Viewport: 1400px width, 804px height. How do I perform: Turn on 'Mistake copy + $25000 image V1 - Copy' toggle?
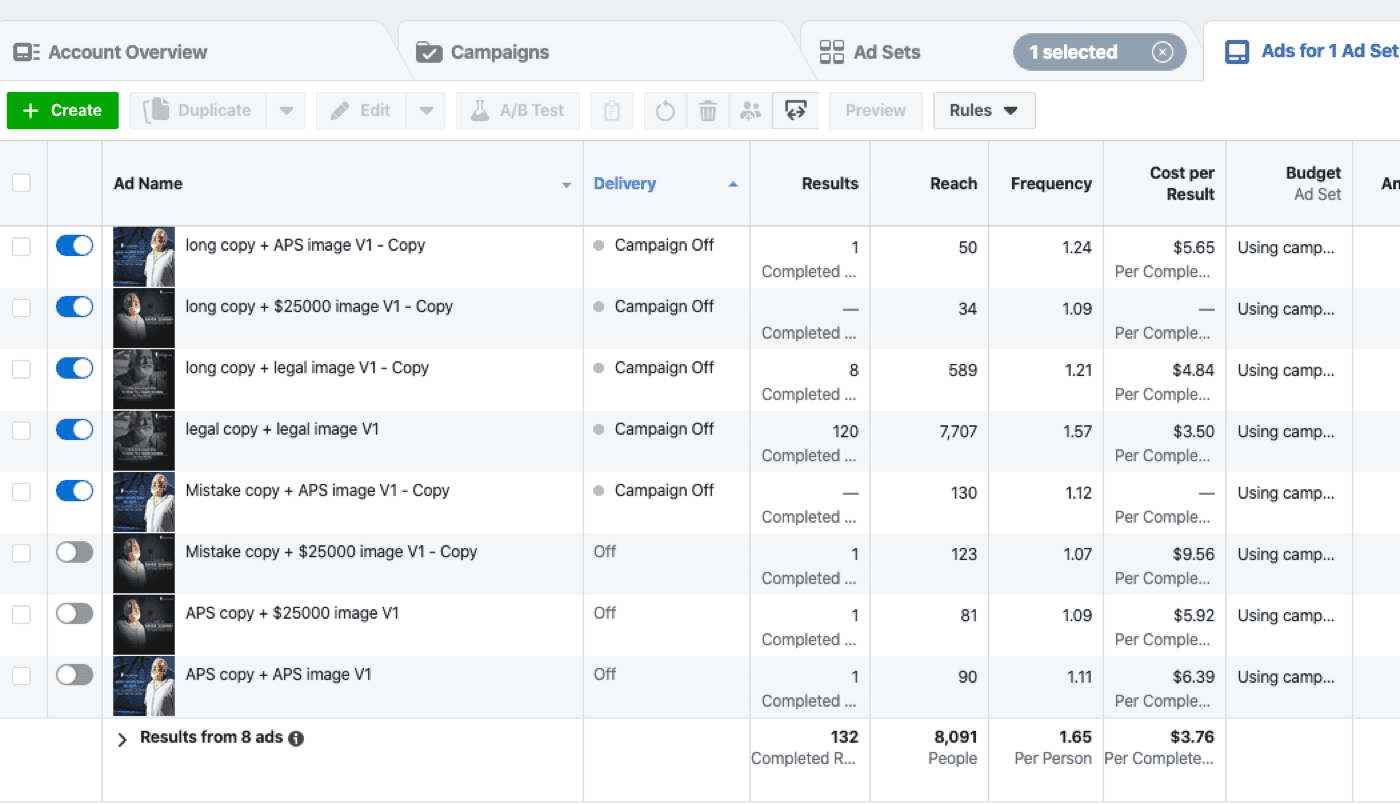[75, 552]
